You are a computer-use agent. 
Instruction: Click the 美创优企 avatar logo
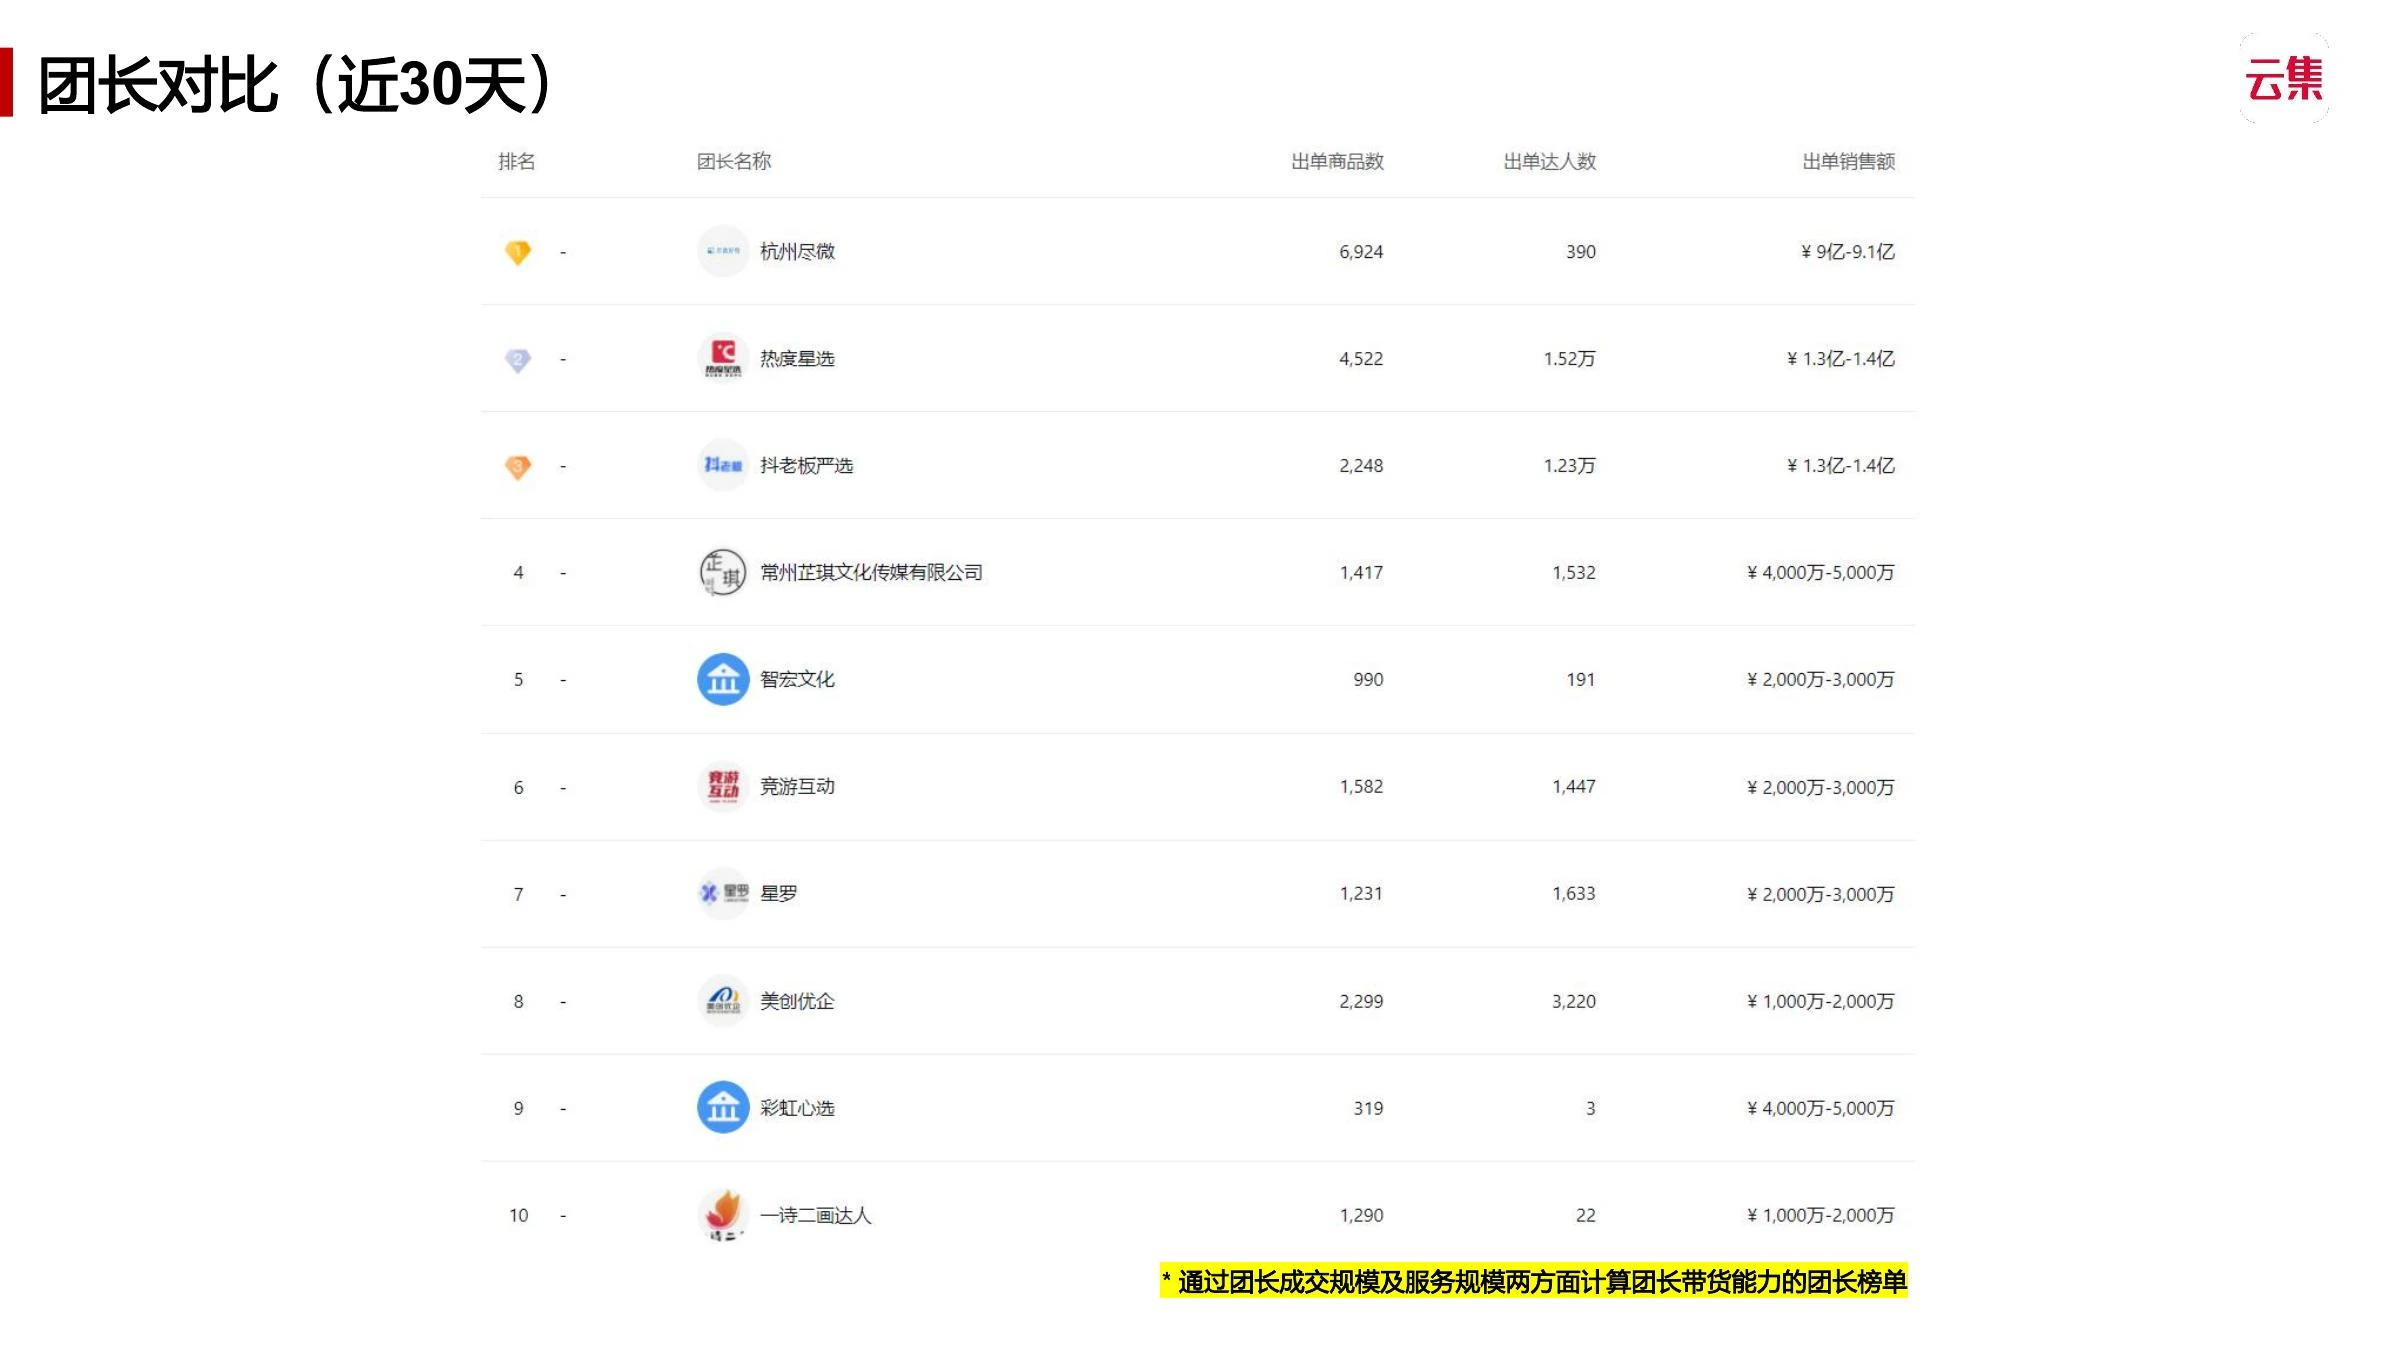click(x=723, y=1000)
